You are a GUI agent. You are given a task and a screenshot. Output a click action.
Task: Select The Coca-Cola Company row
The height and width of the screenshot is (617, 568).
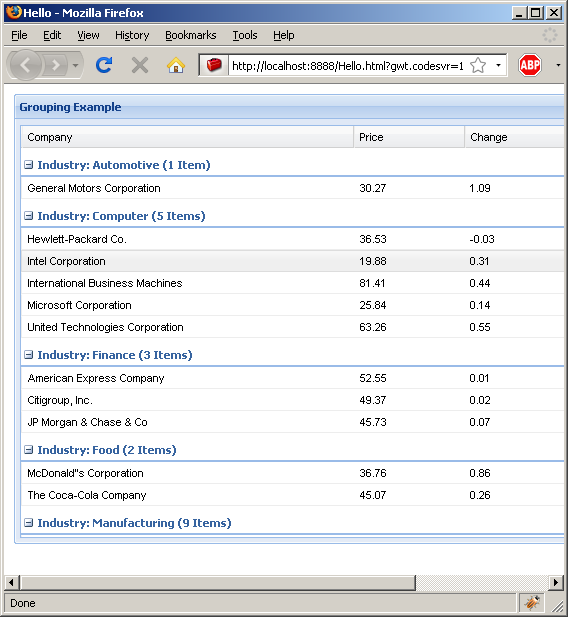pos(292,495)
